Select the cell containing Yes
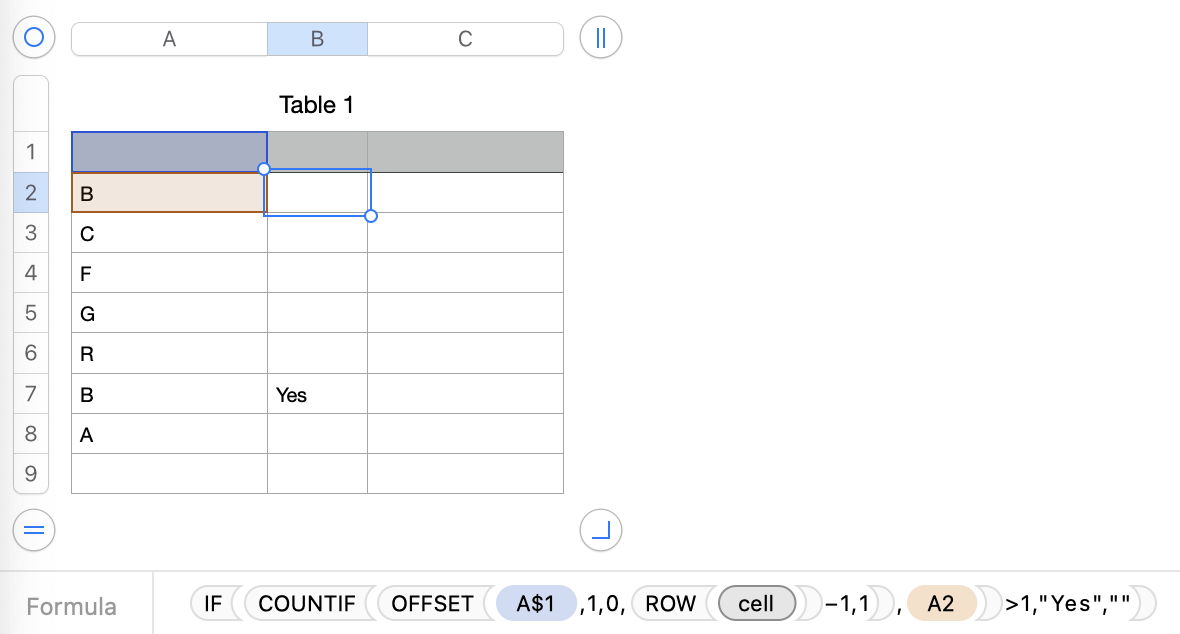Image resolution: width=1180 pixels, height=634 pixels. click(317, 395)
